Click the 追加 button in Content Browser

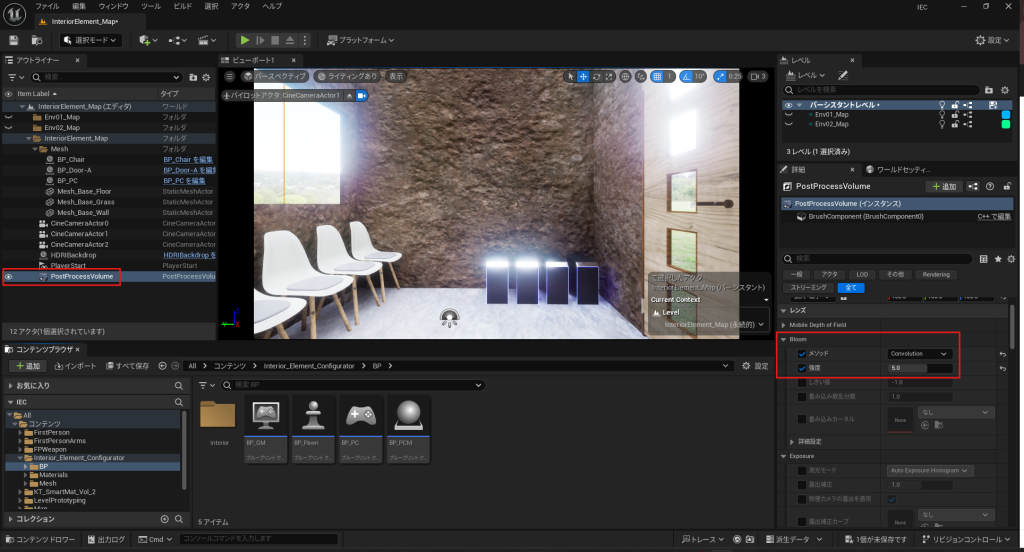click(x=27, y=366)
